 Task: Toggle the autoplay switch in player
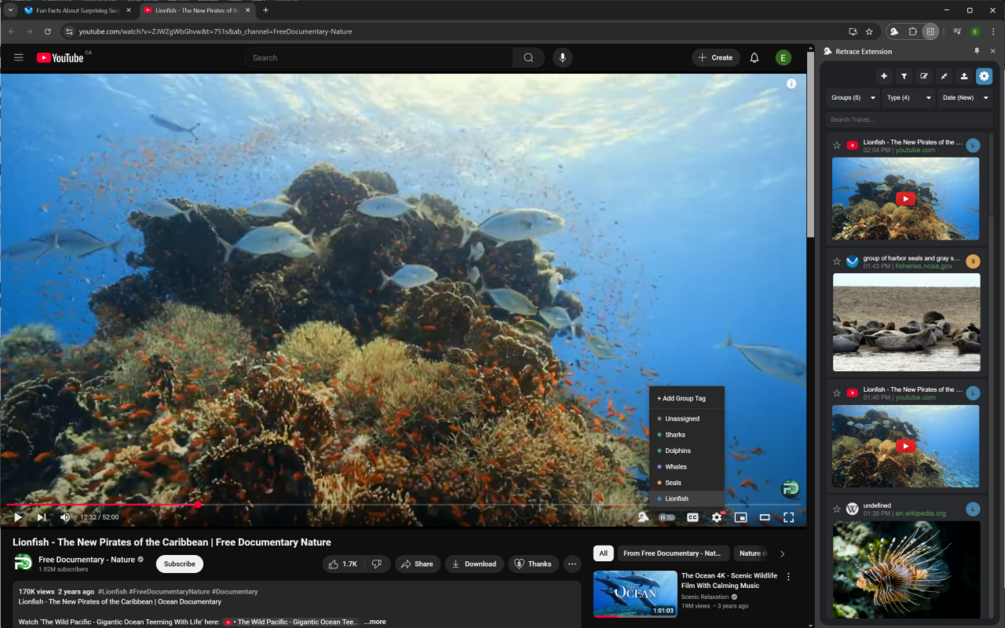point(667,517)
